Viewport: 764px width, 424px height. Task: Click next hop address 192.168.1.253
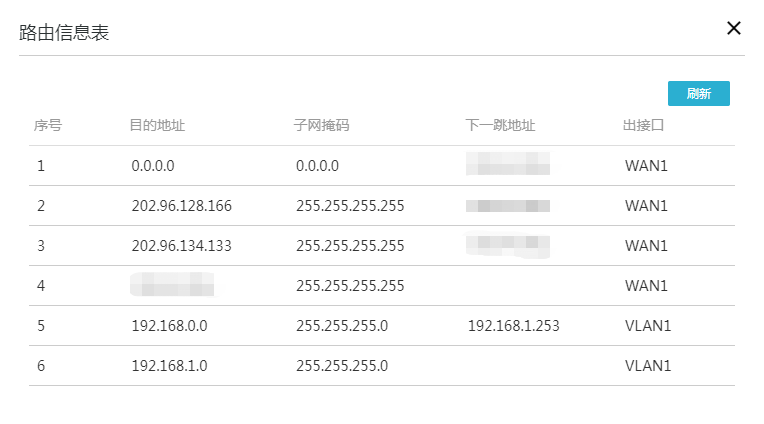(x=511, y=326)
